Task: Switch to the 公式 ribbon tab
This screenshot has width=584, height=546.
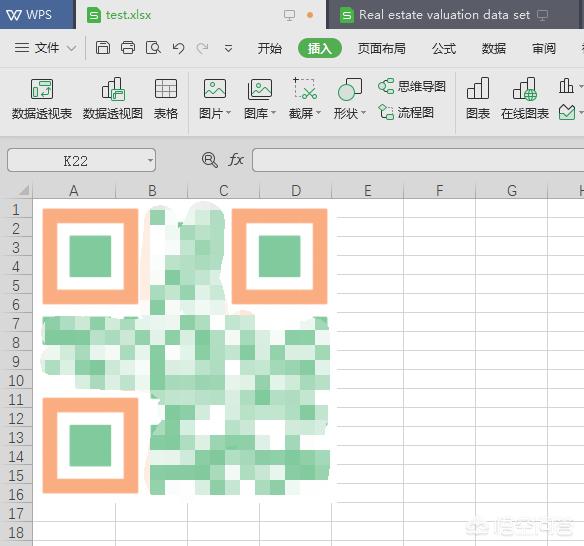Action: 444,48
